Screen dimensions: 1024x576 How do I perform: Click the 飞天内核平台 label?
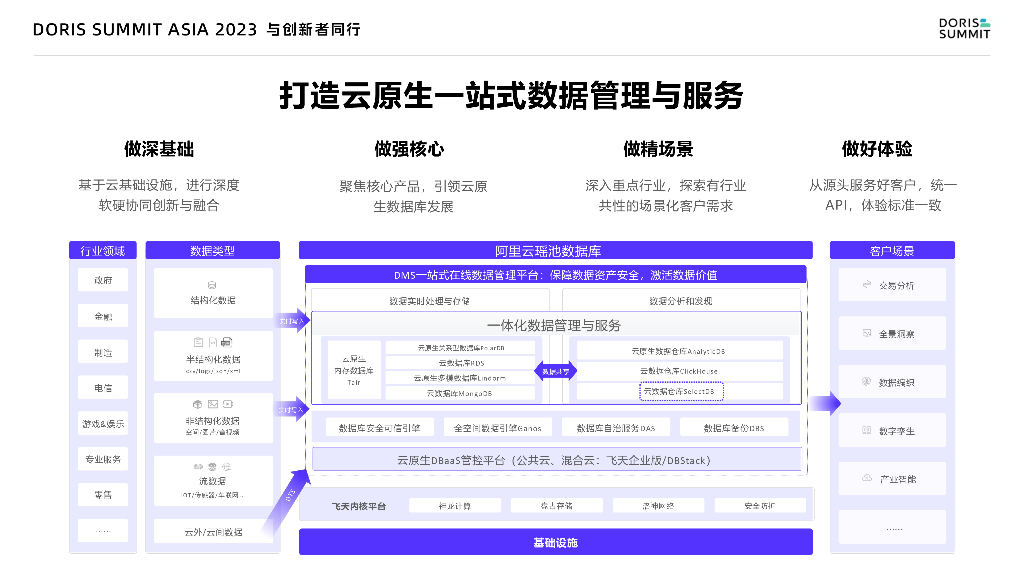pyautogui.click(x=359, y=506)
